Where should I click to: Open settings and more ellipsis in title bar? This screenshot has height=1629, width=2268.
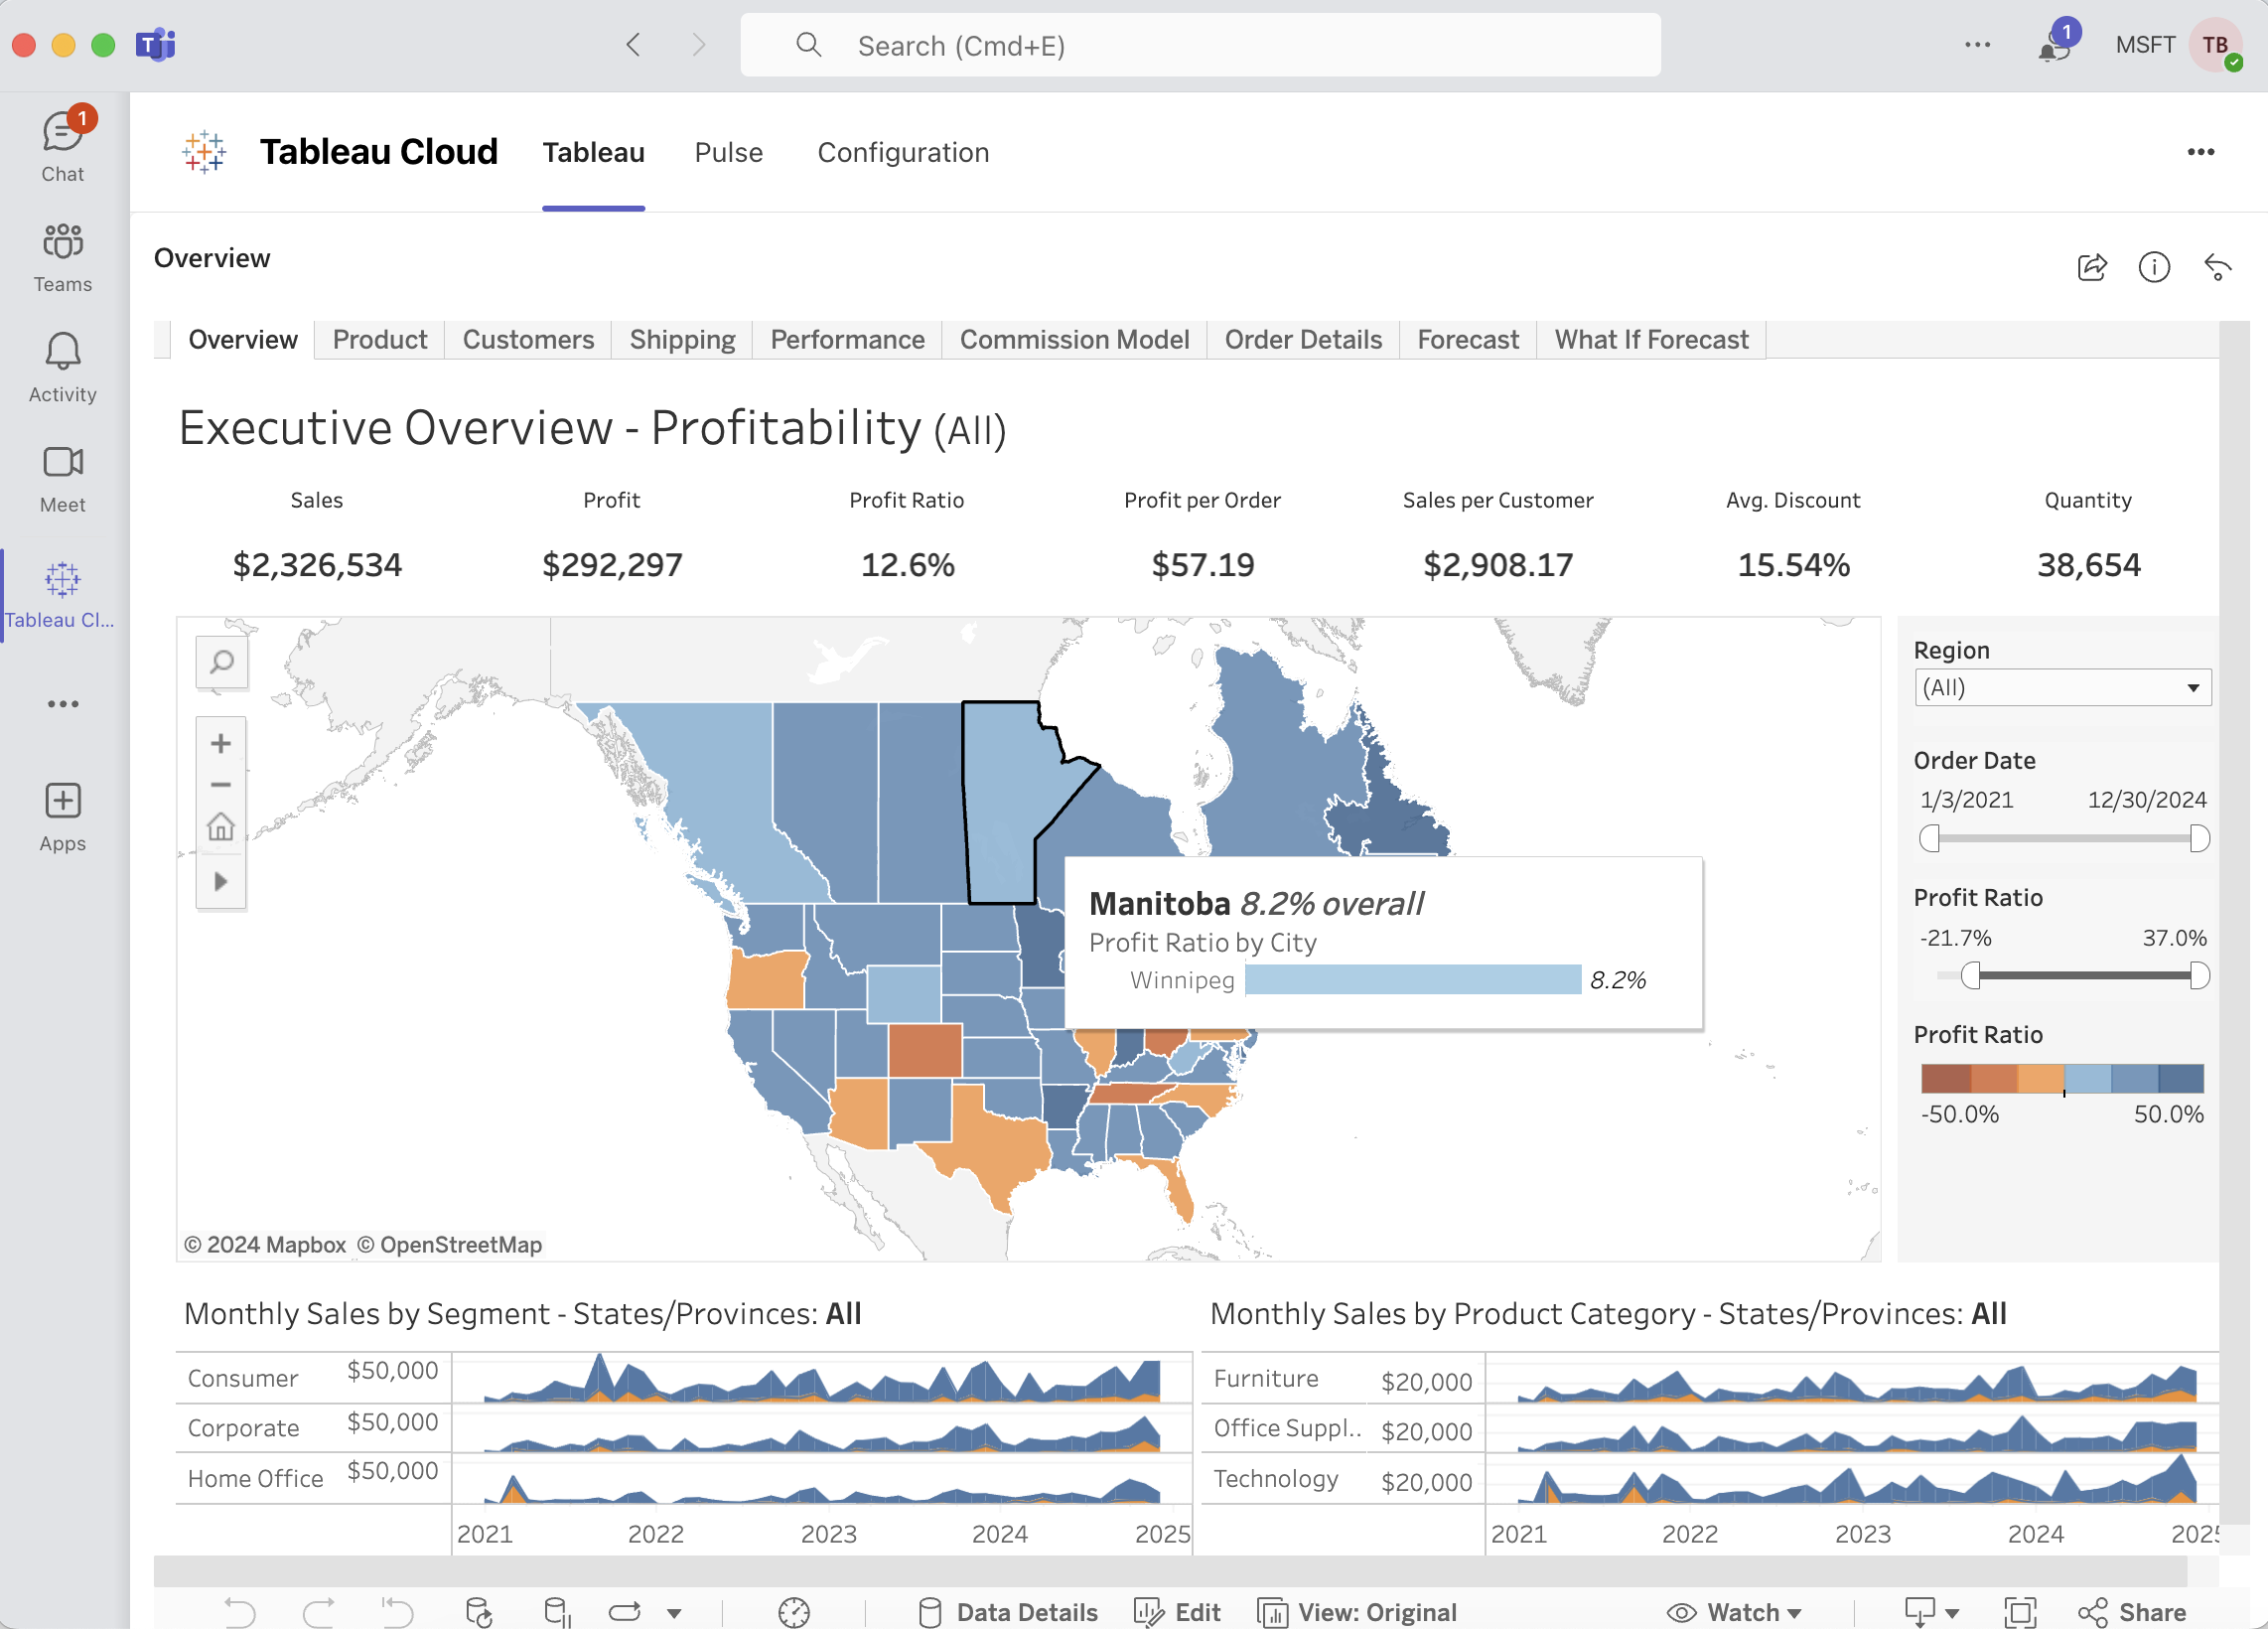point(1977,45)
